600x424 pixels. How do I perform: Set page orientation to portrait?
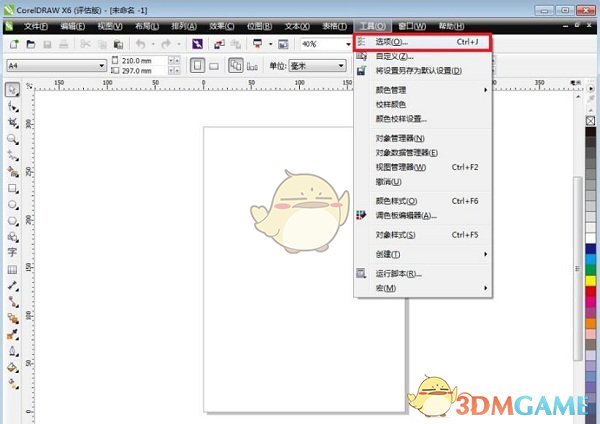point(197,65)
